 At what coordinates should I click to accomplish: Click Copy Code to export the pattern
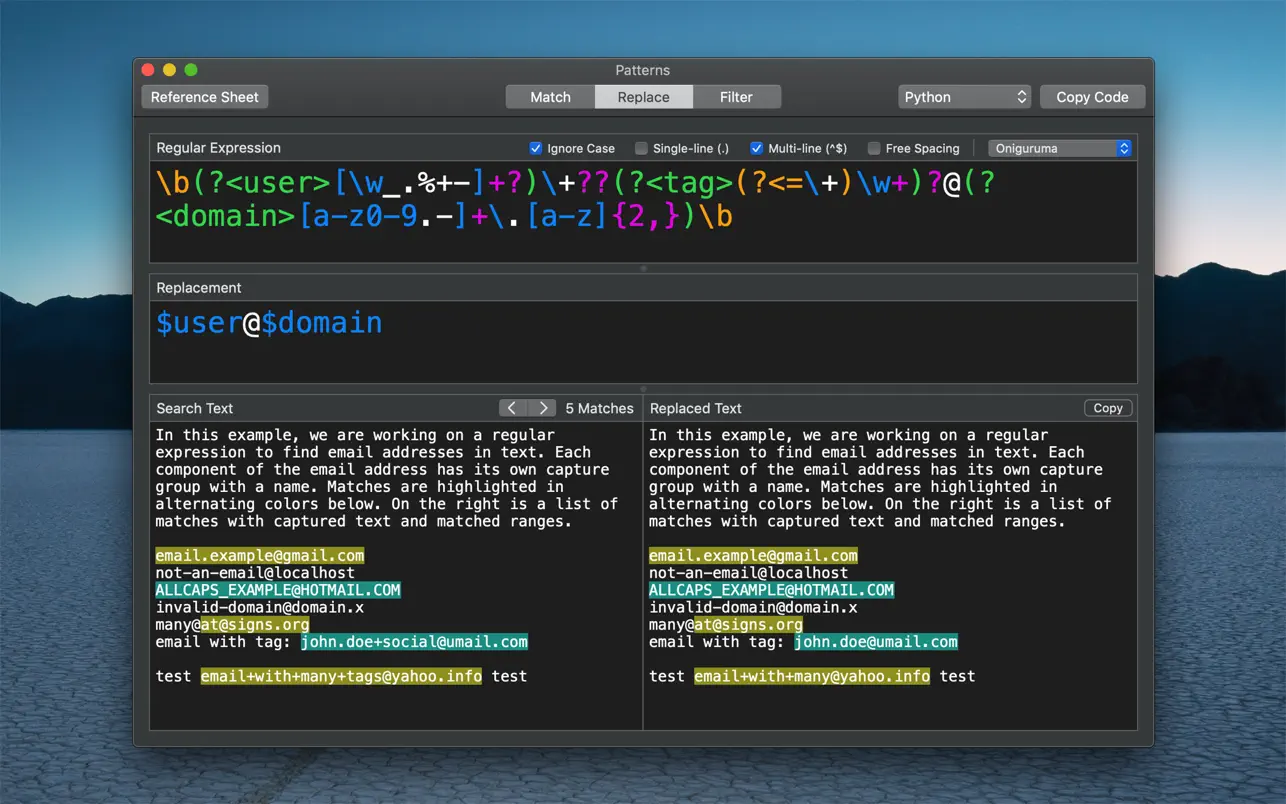click(x=1092, y=96)
